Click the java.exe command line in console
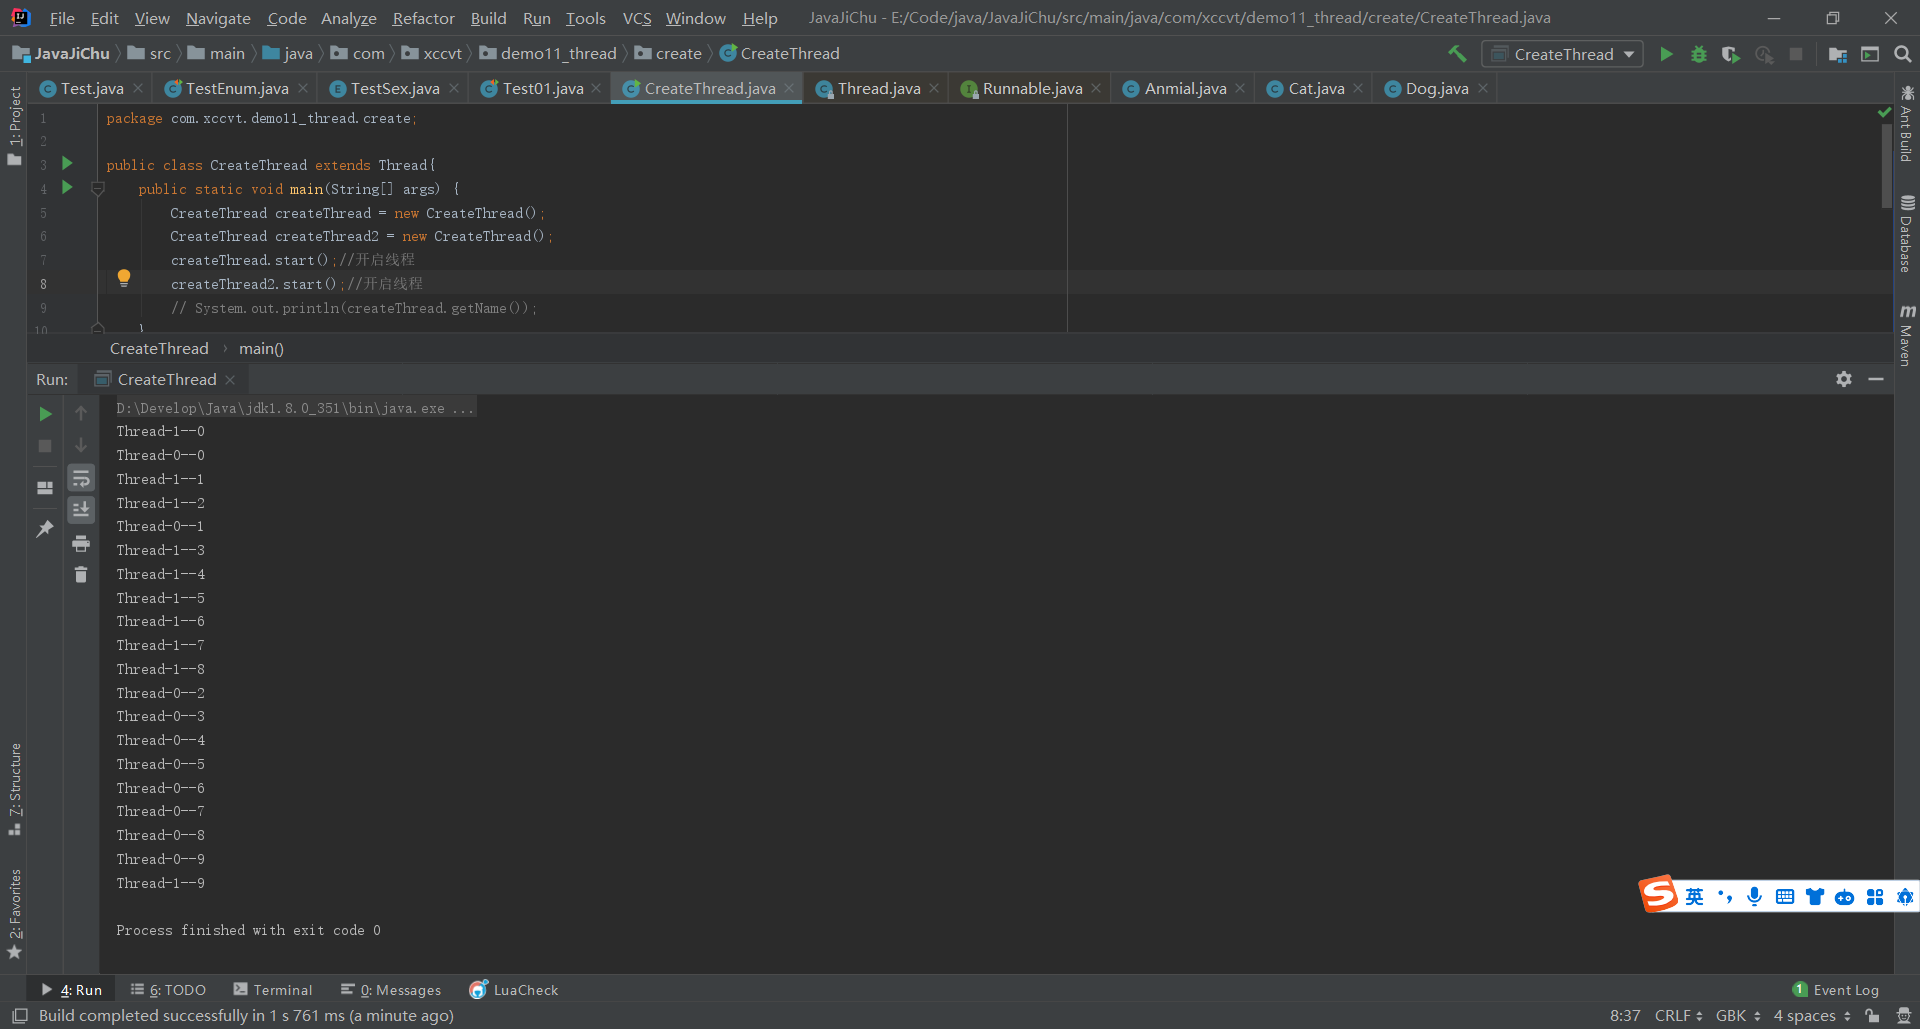Screen dimensions: 1920x1029 point(295,408)
